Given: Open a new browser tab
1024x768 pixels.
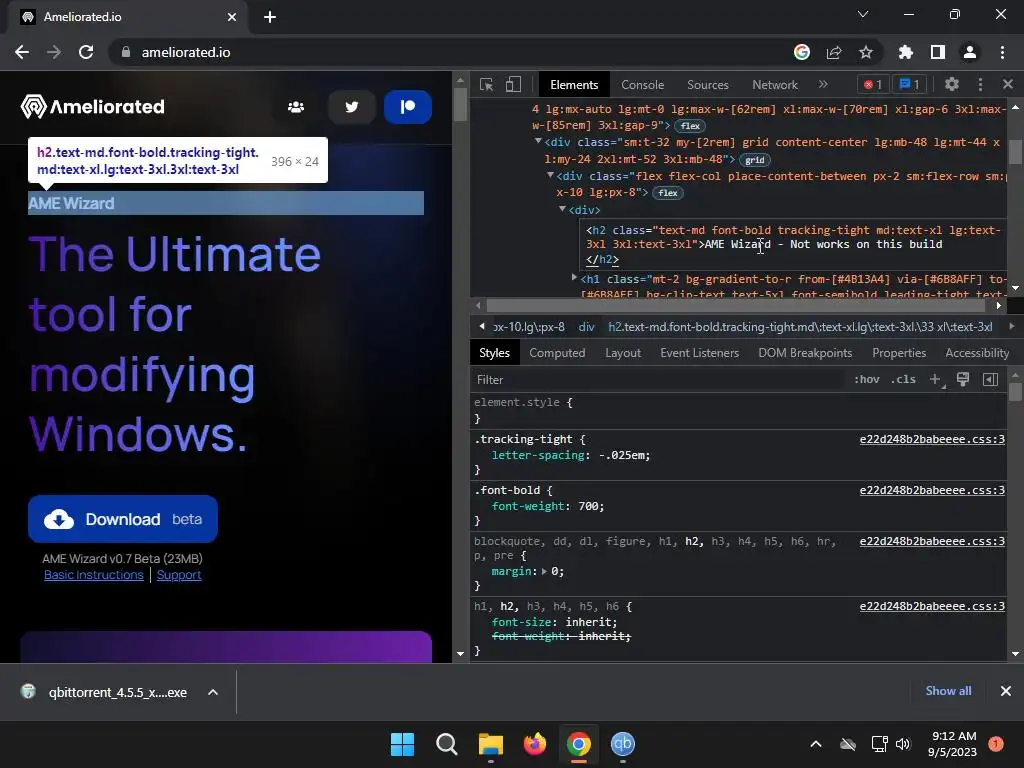Looking at the screenshot, I should [x=270, y=17].
